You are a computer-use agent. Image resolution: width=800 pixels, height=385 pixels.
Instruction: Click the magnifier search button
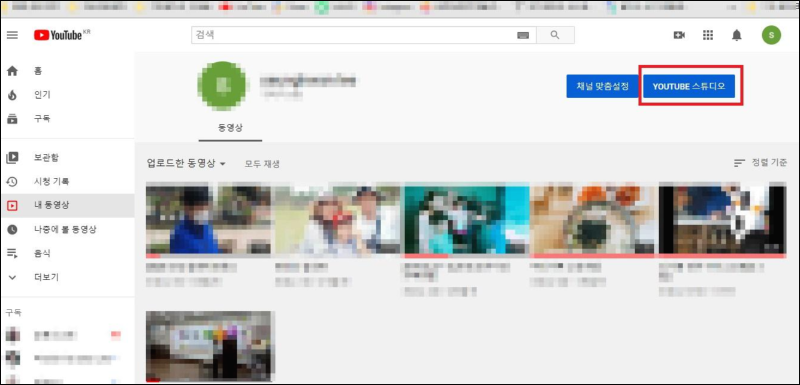coord(555,35)
